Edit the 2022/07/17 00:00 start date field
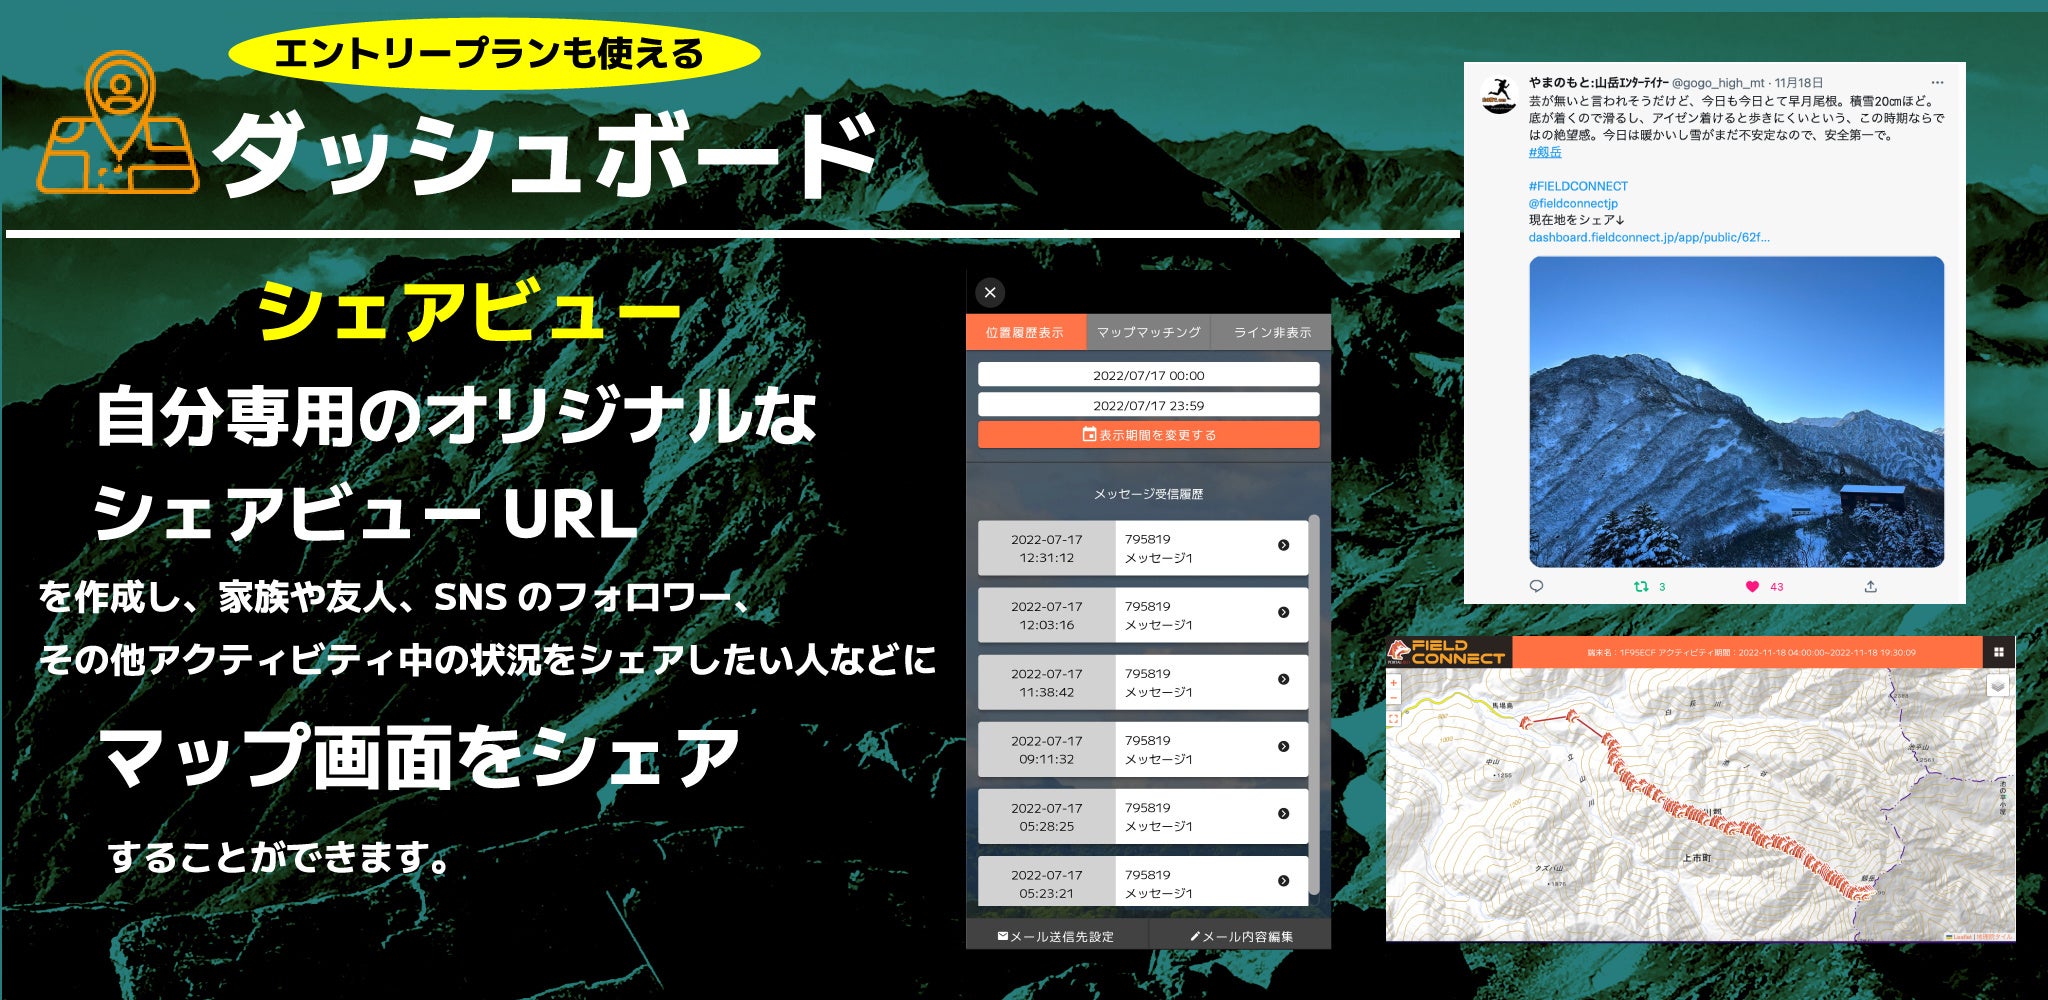 coord(1148,375)
